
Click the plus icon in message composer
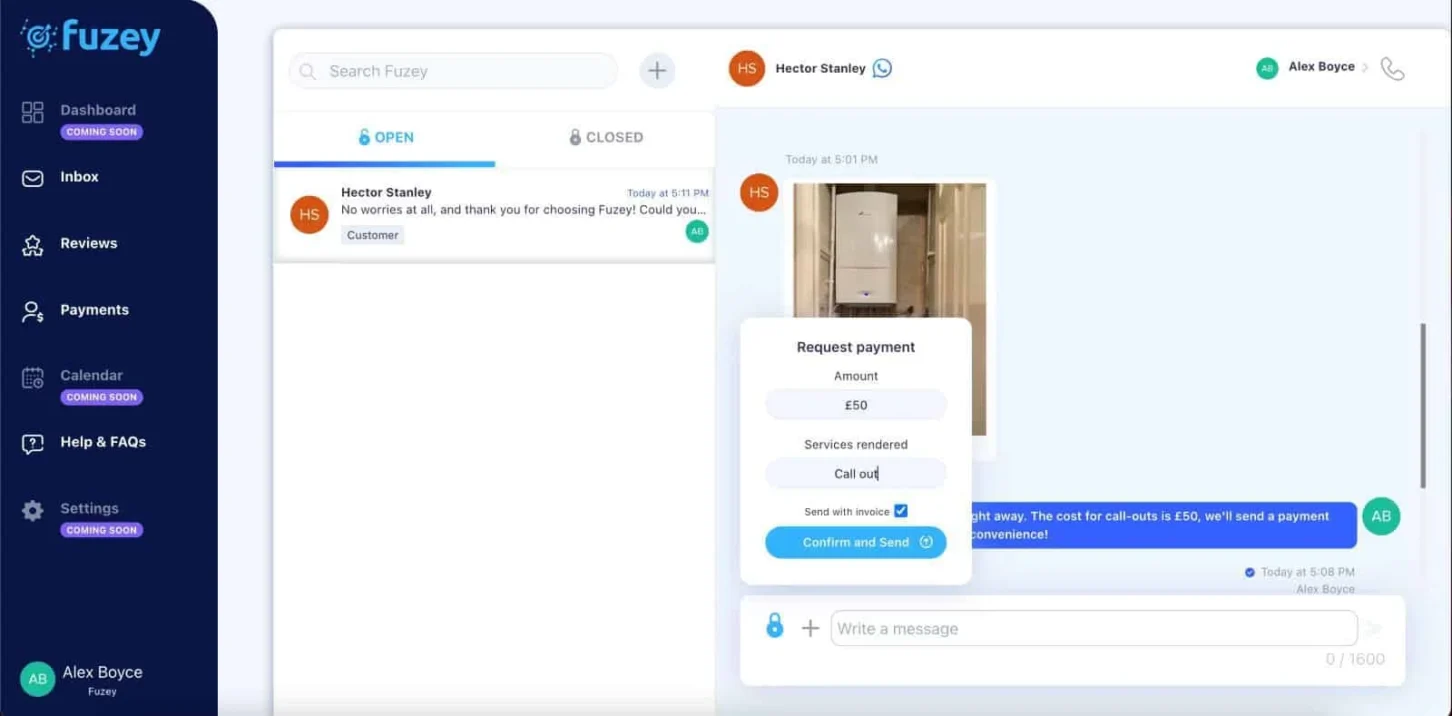[810, 628]
